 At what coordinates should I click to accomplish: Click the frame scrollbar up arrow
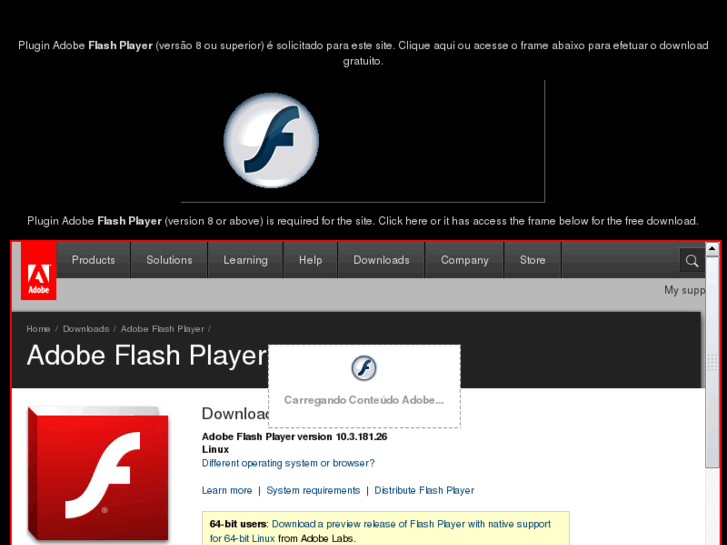[x=712, y=249]
